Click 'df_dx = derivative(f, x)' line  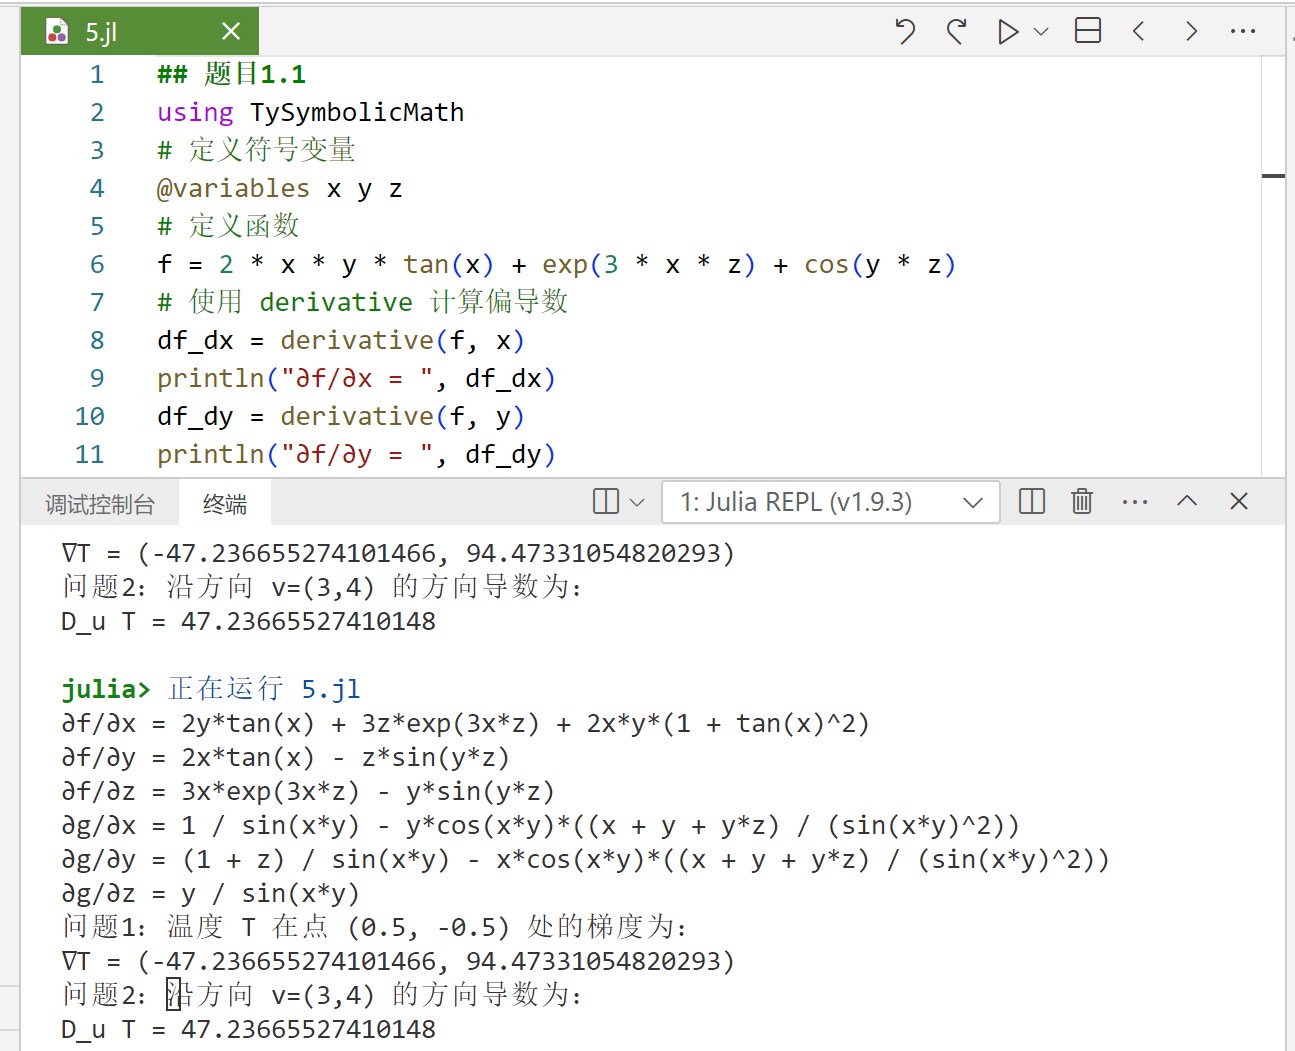tap(341, 340)
